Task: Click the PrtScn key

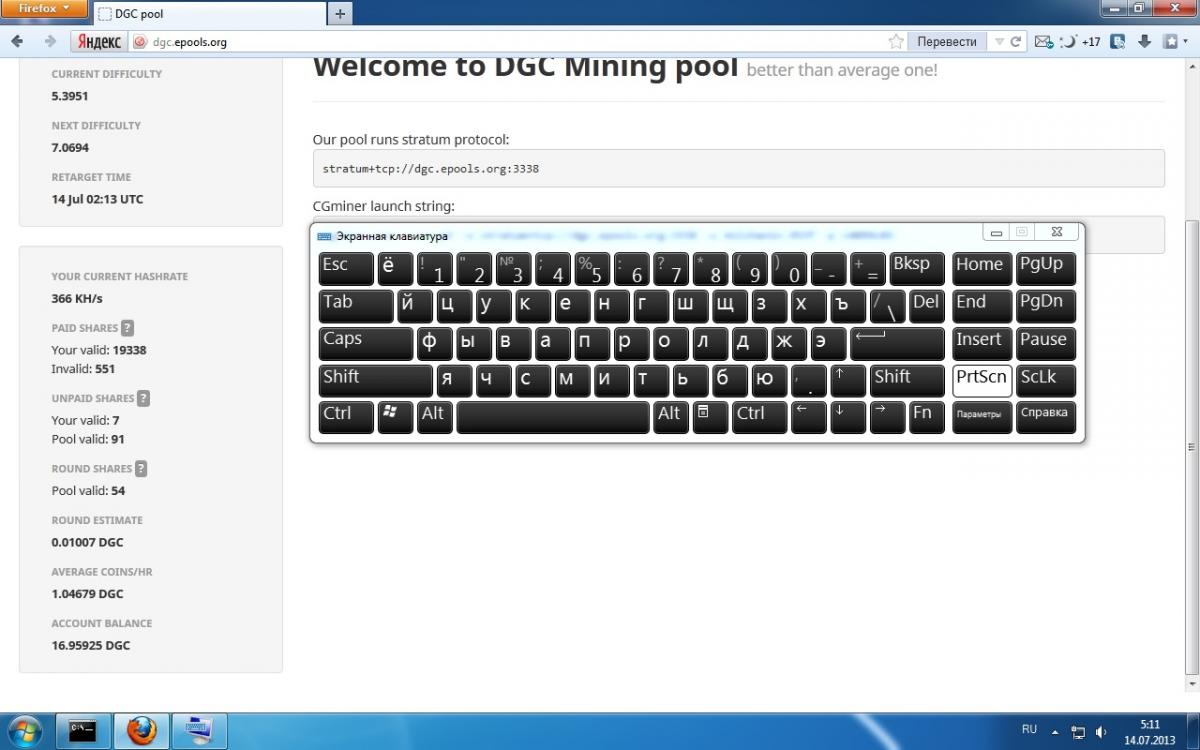Action: 982,380
